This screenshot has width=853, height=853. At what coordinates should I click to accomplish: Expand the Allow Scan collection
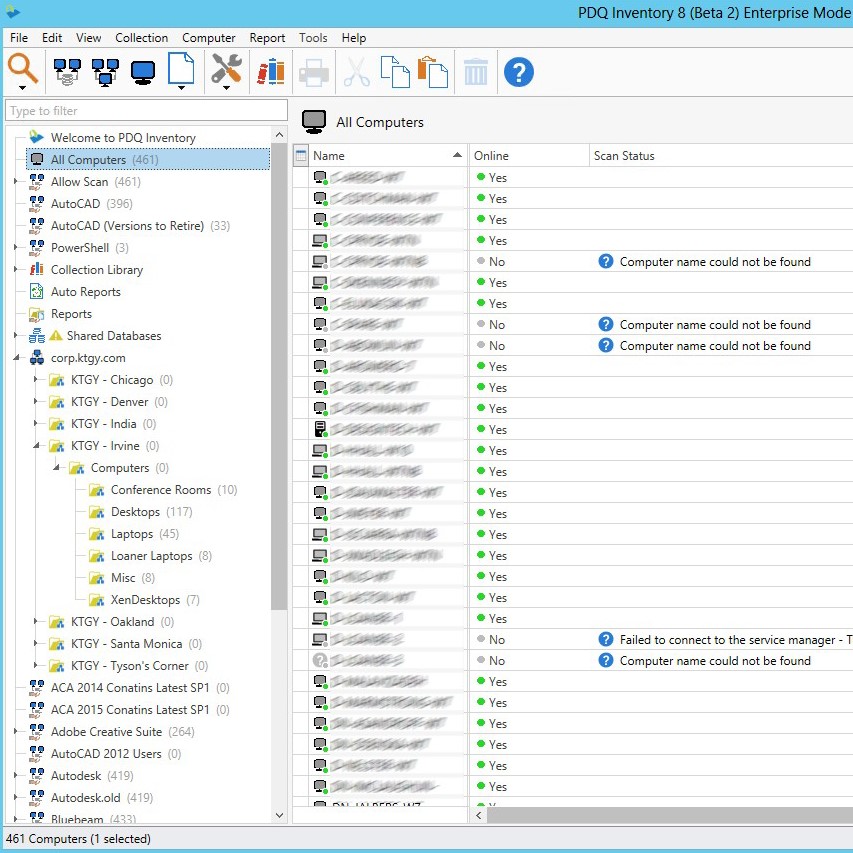pyautogui.click(x=16, y=181)
